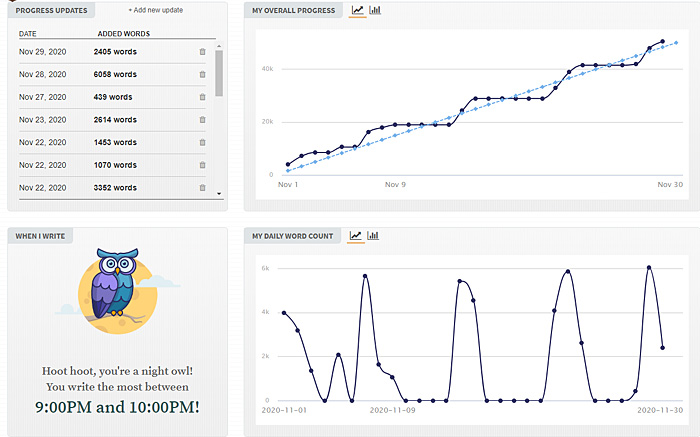This screenshot has height=437, width=700.
Task: Trash the 1453 words update
Action: [x=202, y=143]
